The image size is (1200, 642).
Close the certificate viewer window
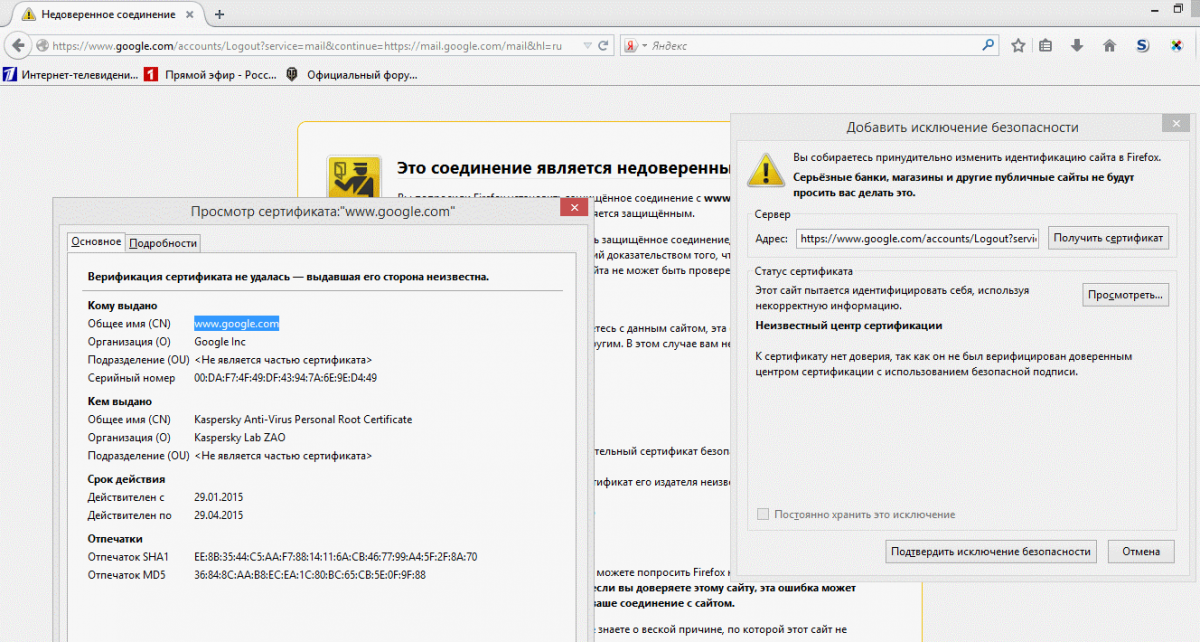(x=573, y=207)
